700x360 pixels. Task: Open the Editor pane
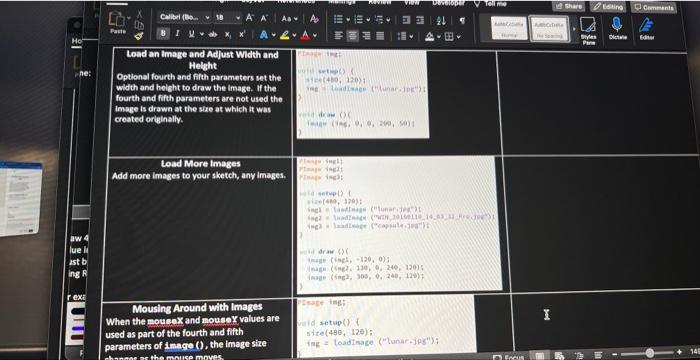click(646, 29)
